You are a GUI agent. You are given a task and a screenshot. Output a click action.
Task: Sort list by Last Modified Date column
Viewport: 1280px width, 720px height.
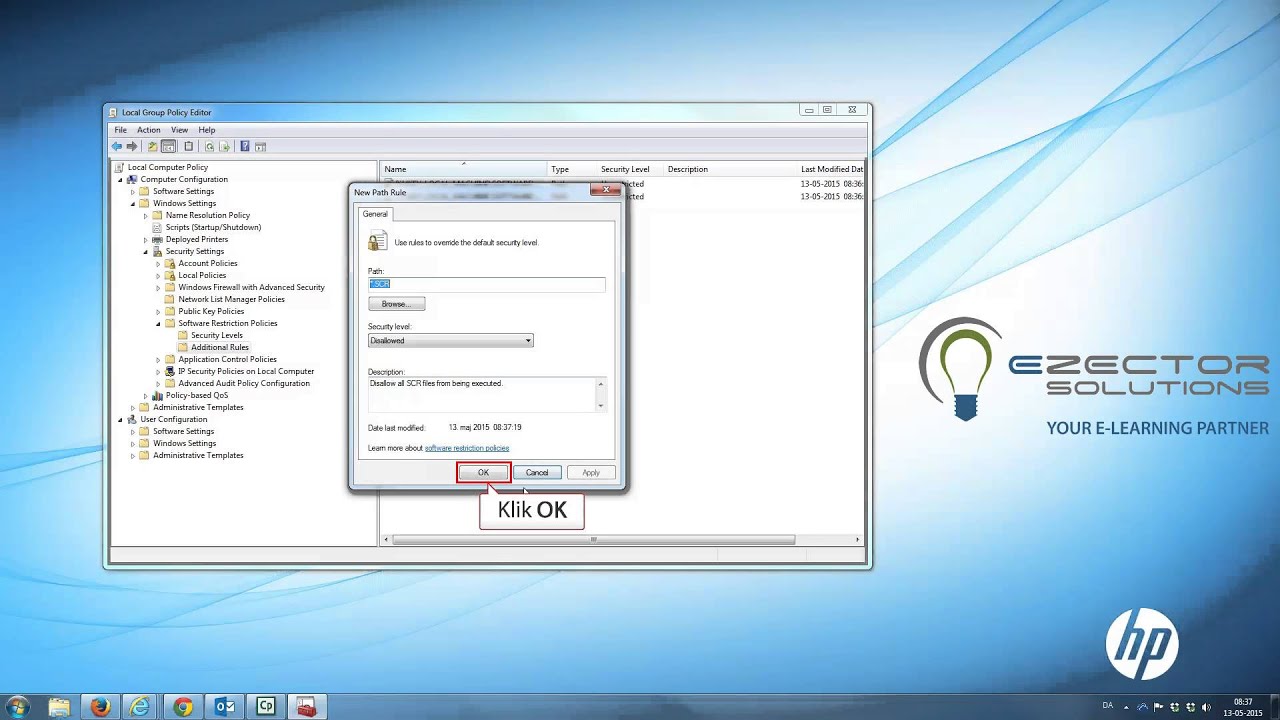[x=831, y=169]
